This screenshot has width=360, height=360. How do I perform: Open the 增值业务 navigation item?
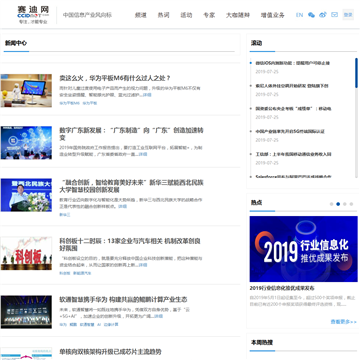coord(273,15)
